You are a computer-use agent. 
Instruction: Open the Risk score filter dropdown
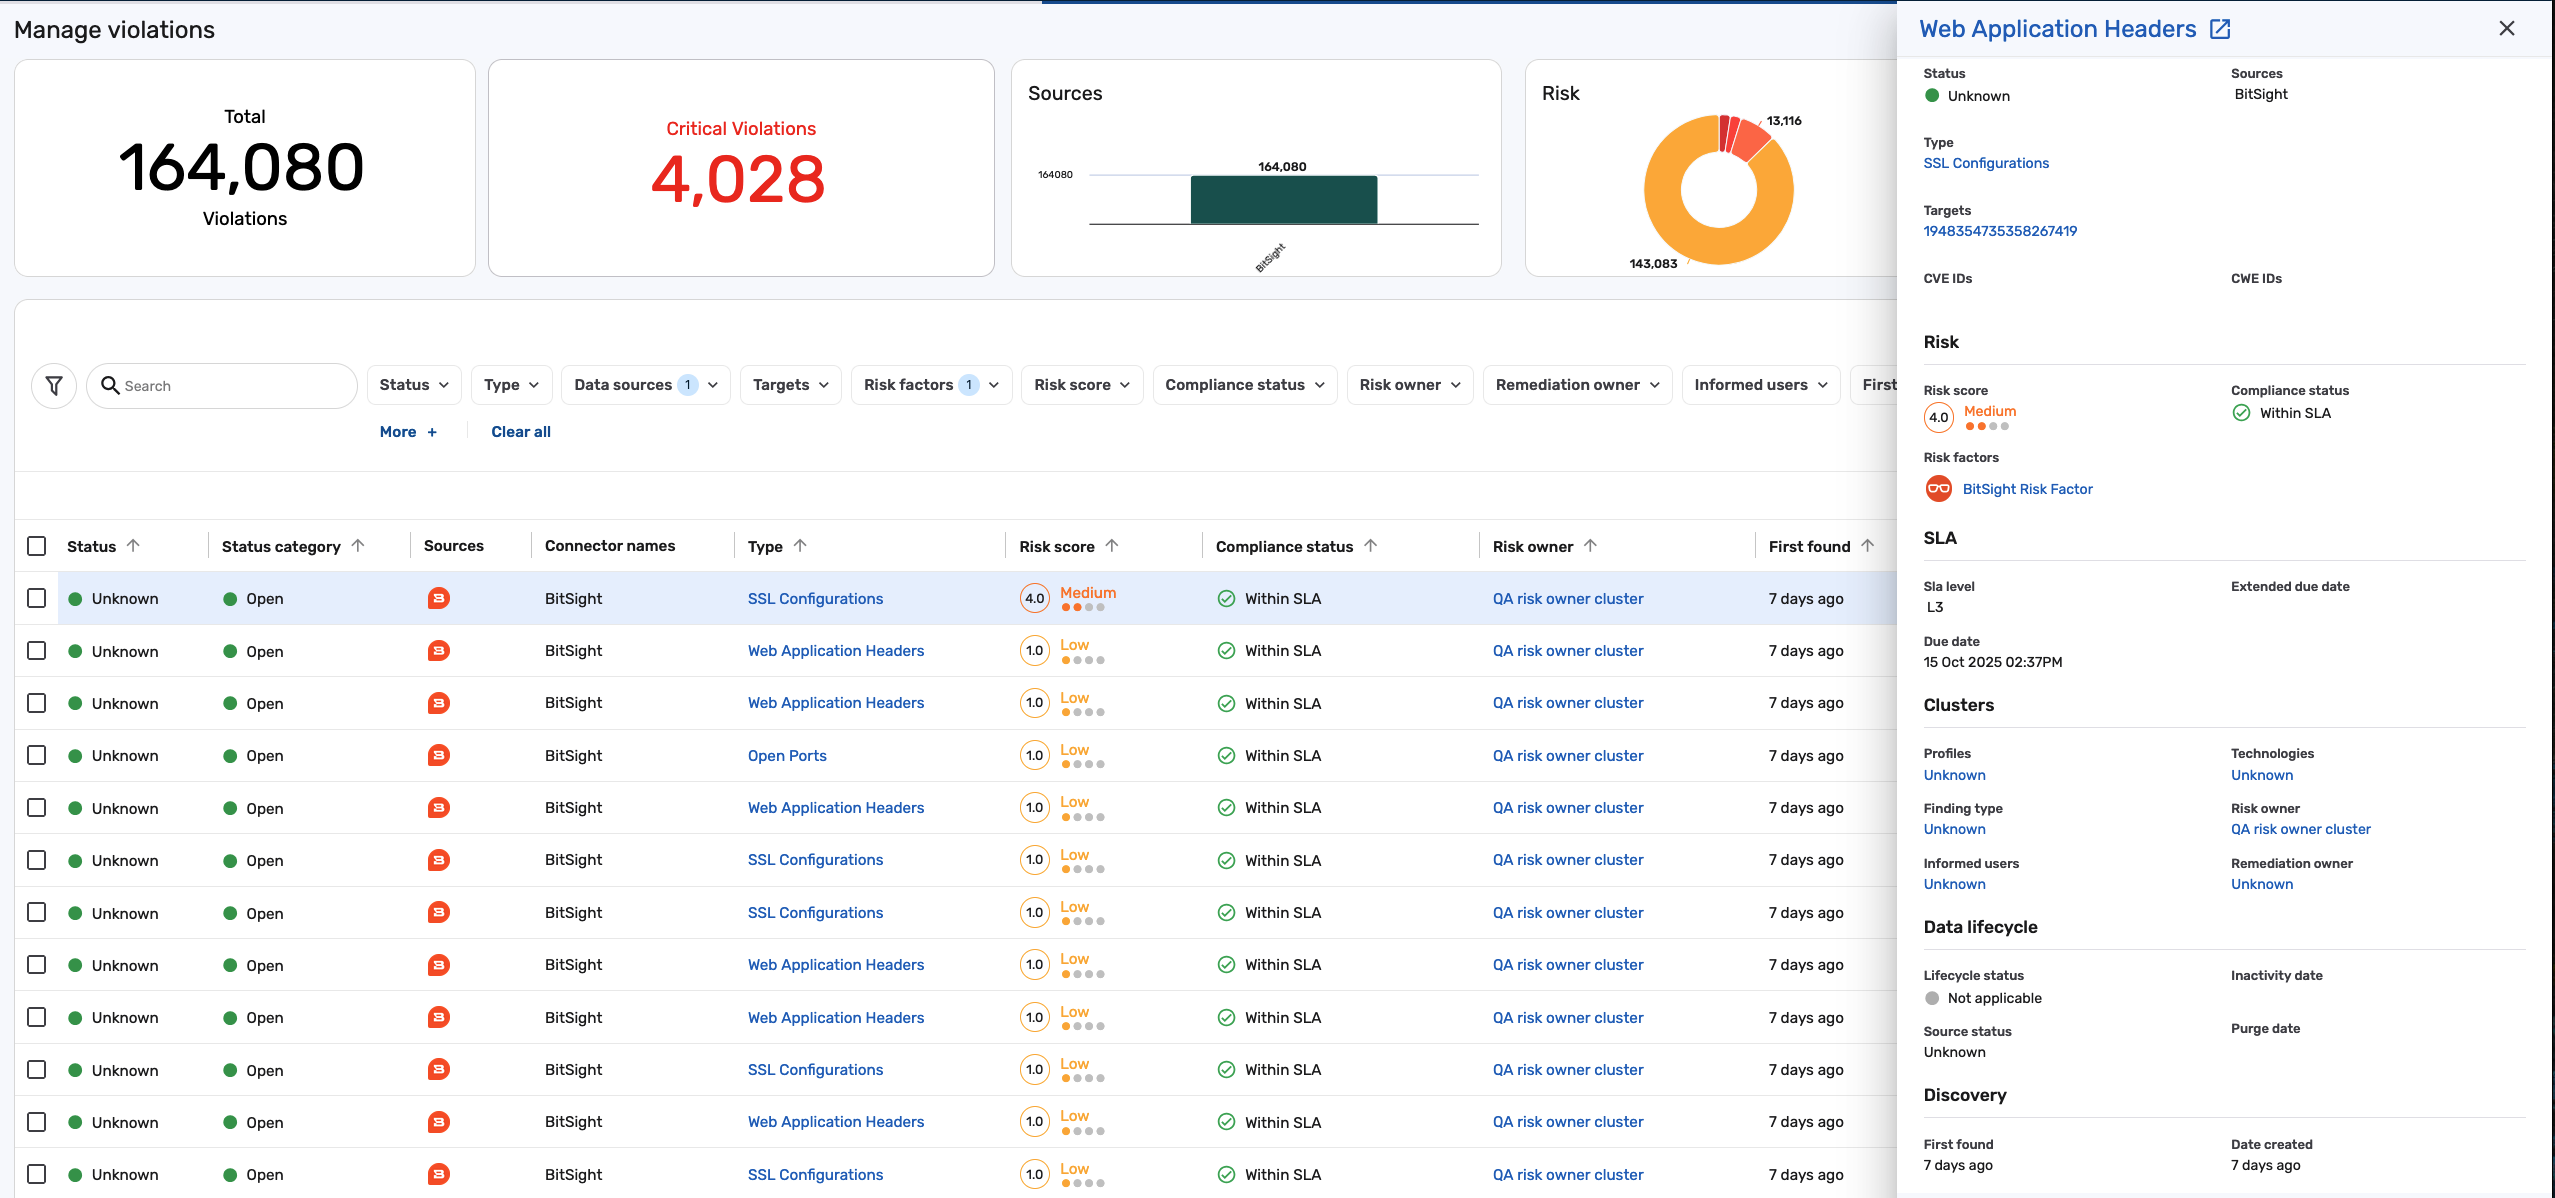[1081, 385]
